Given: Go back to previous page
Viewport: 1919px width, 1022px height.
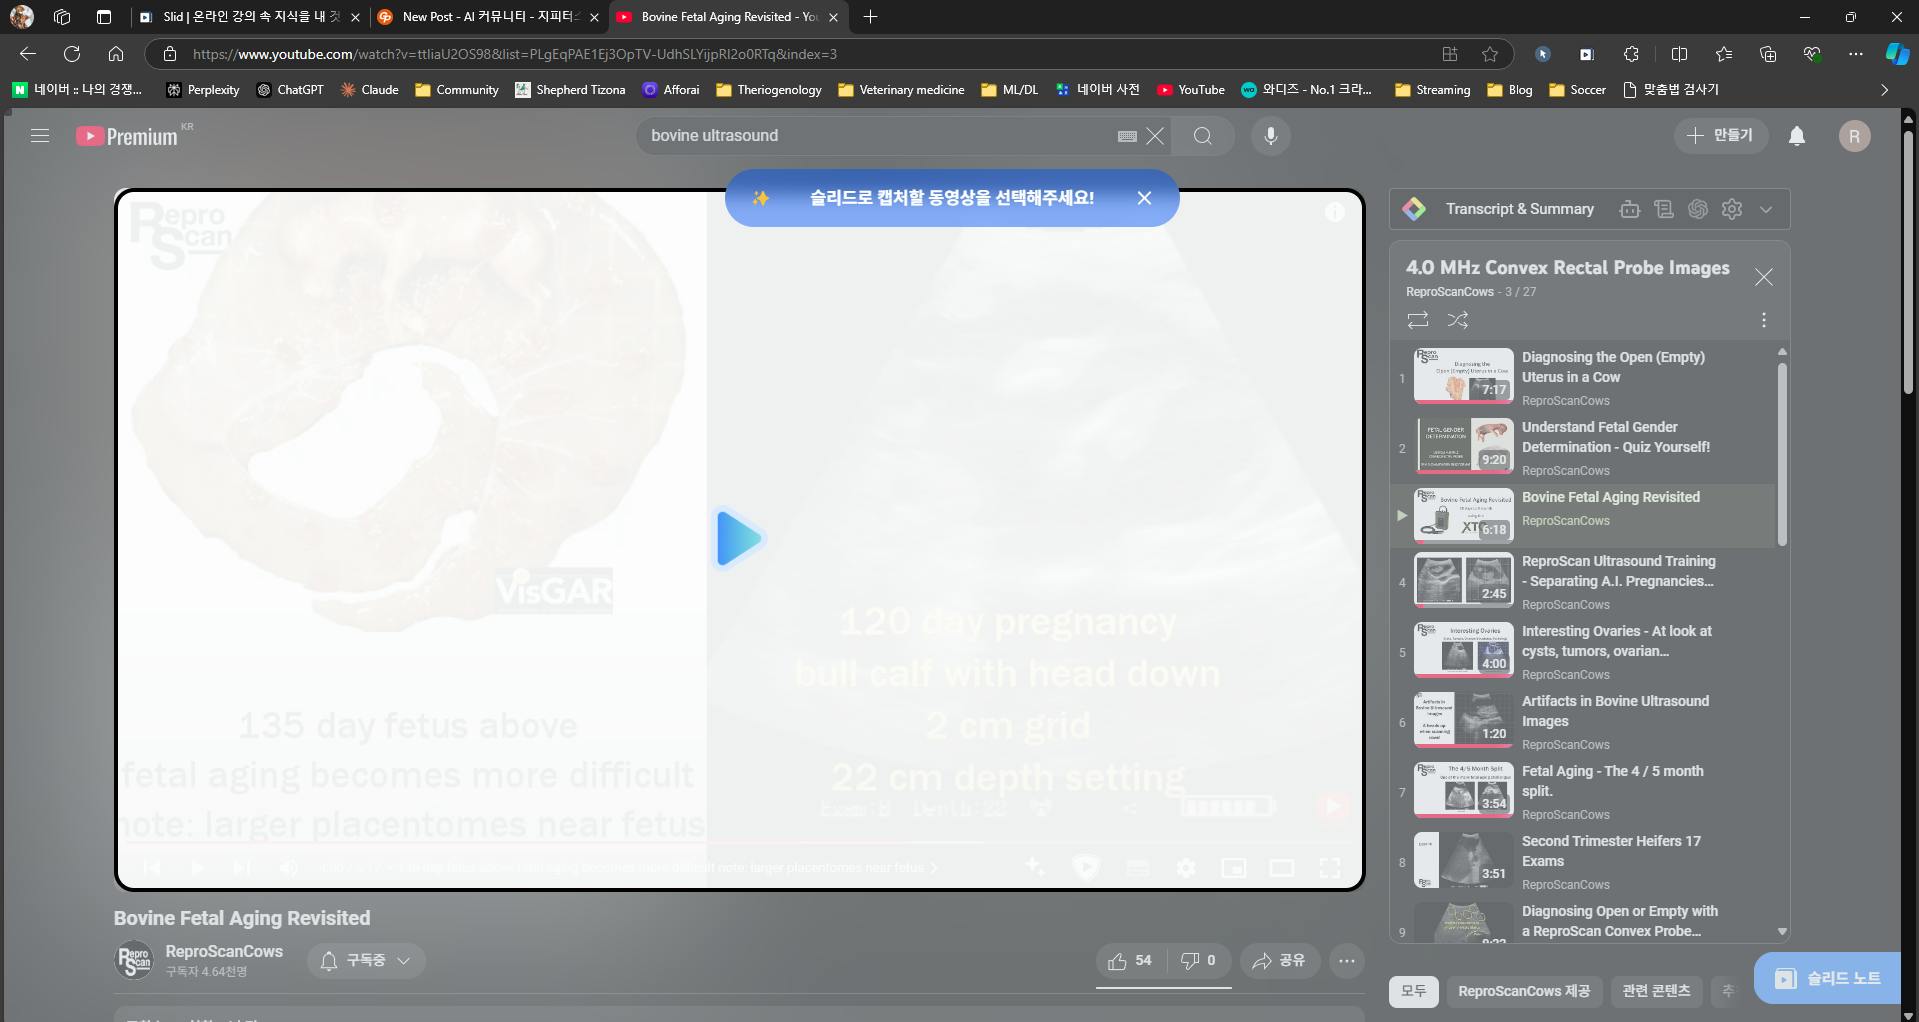Looking at the screenshot, I should [28, 54].
